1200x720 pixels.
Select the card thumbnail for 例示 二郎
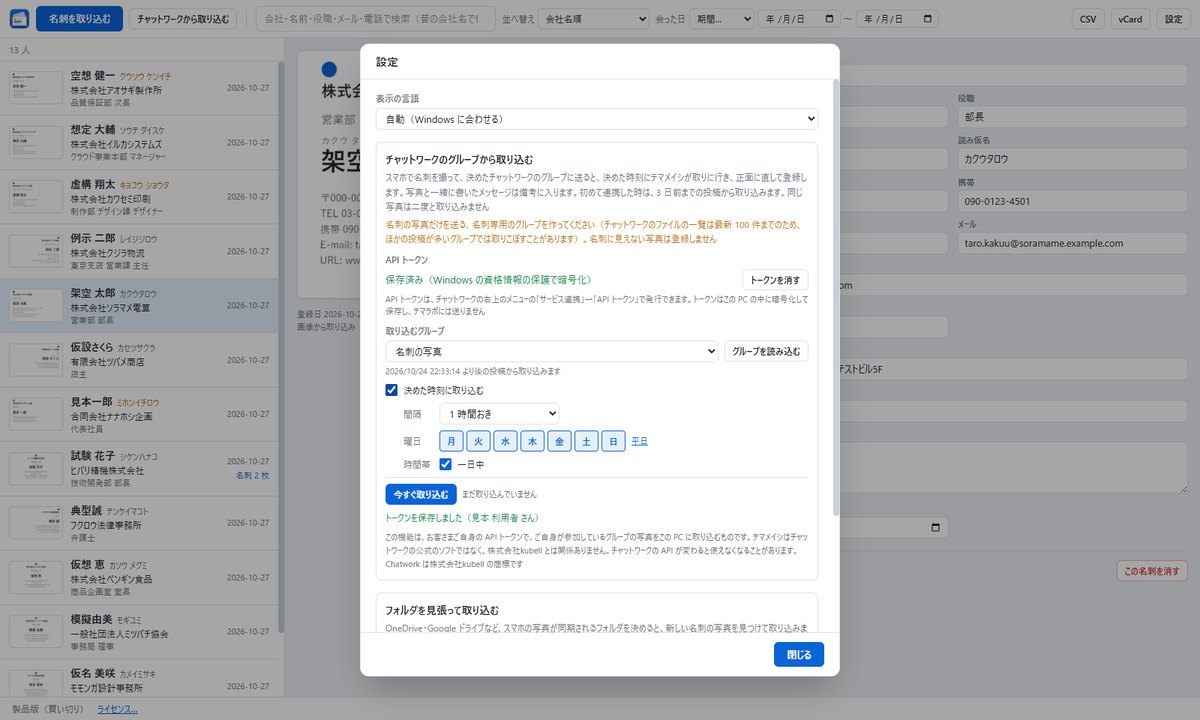pos(36,251)
